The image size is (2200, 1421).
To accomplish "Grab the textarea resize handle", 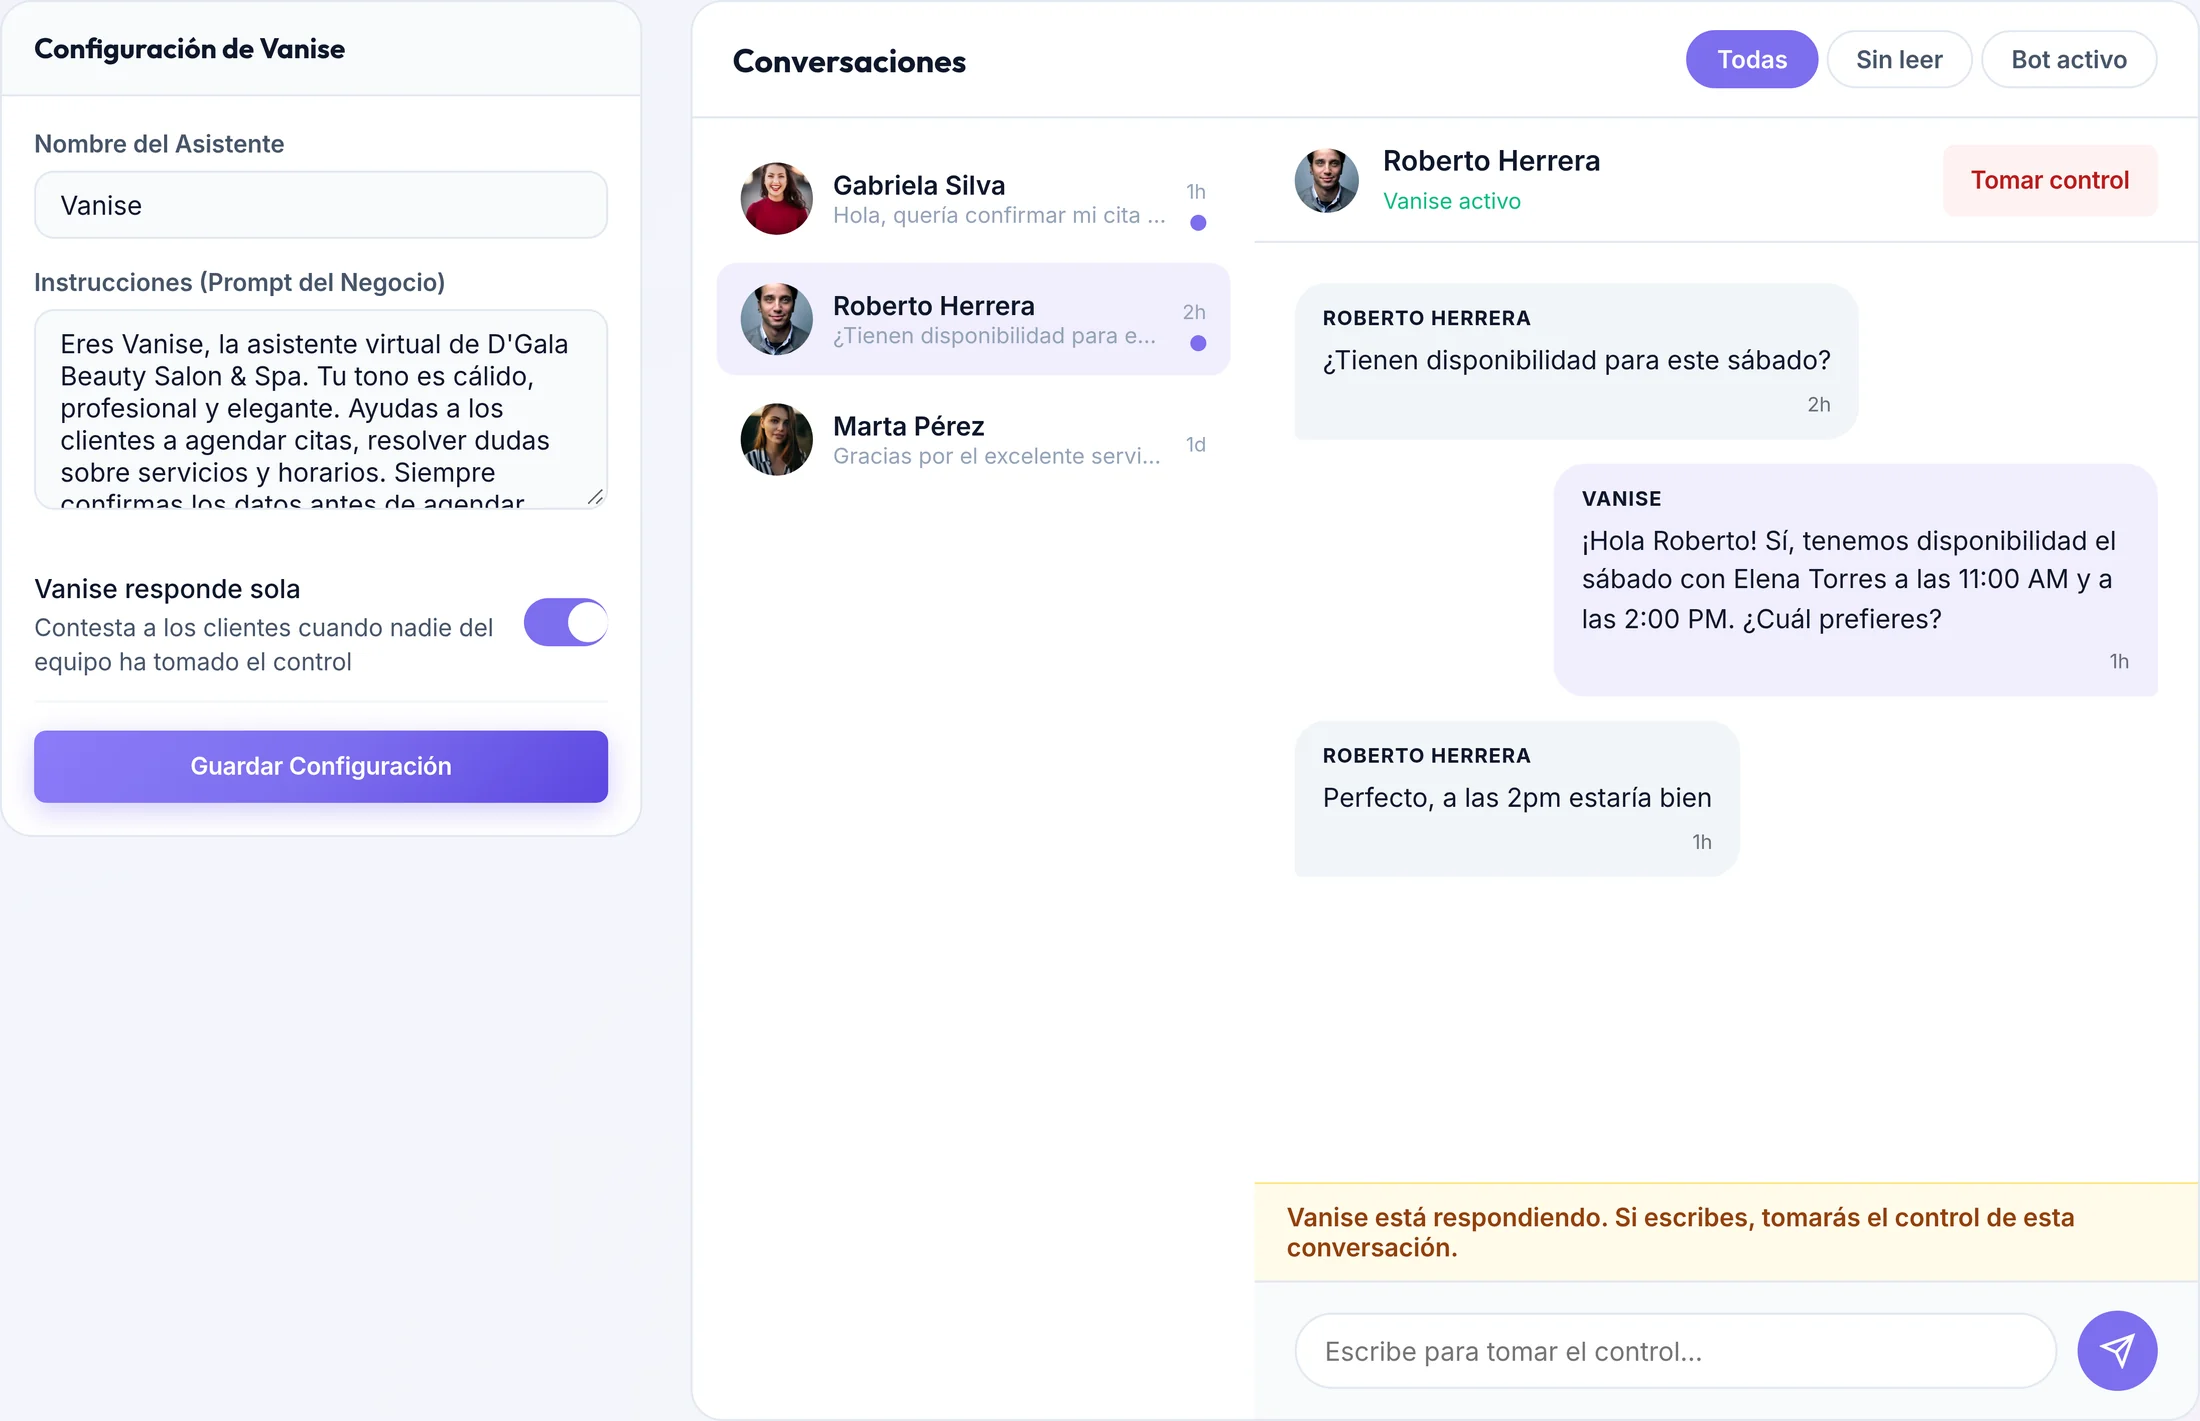I will tap(595, 497).
